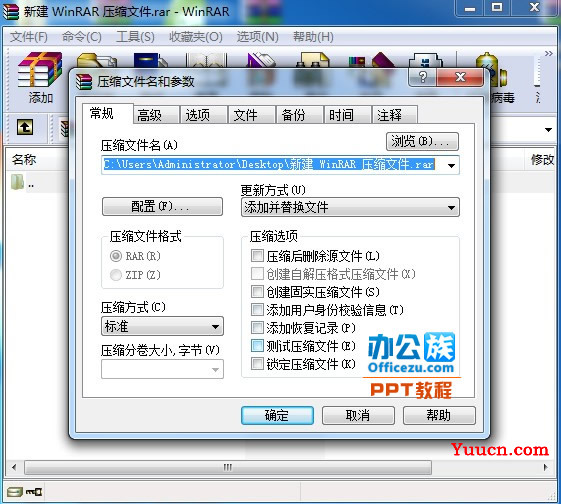This screenshot has width=561, height=504.
Task: Click the key password icon in status bar
Action: pyautogui.click(x=34, y=492)
